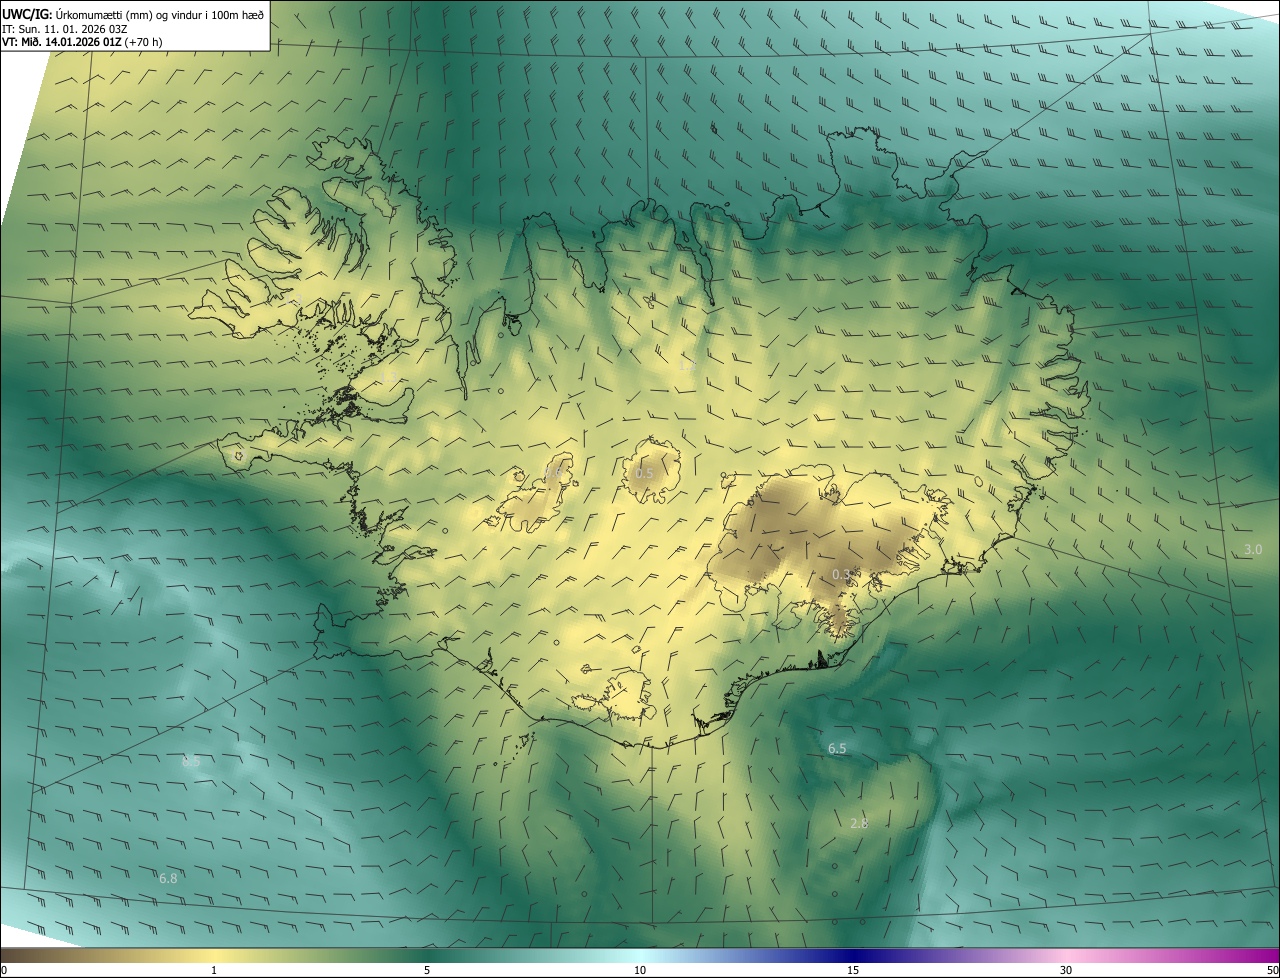Select the "0.5" map value label
The image size is (1280, 978).
(x=645, y=473)
